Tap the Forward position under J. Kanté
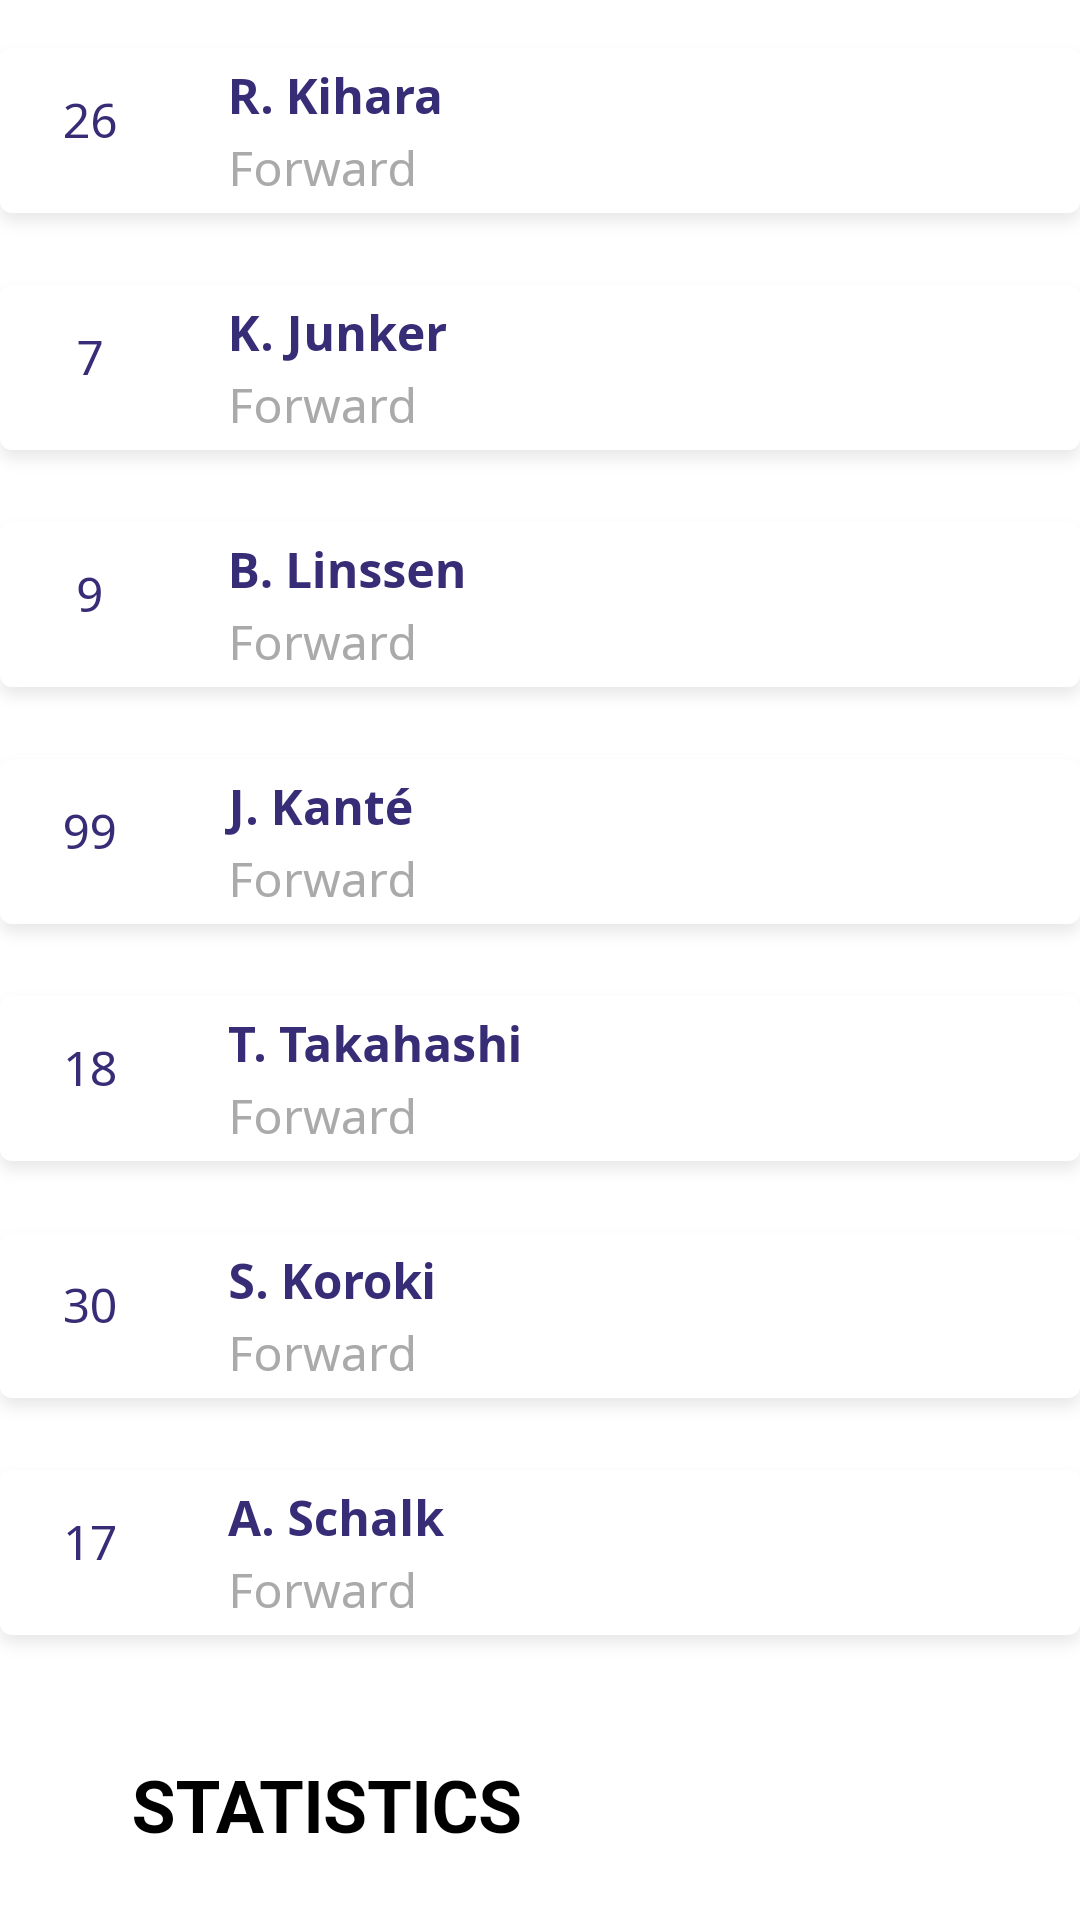Screen dimensions: 1080x1926 coord(322,881)
